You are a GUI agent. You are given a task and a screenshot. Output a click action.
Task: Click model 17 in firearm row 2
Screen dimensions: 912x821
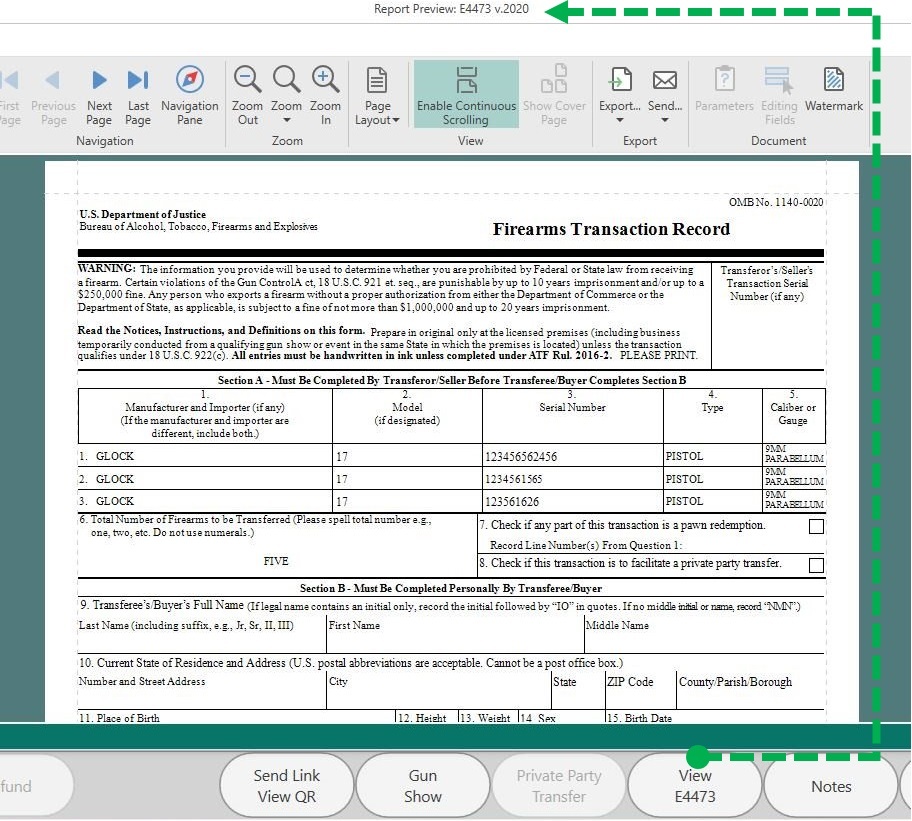342,480
